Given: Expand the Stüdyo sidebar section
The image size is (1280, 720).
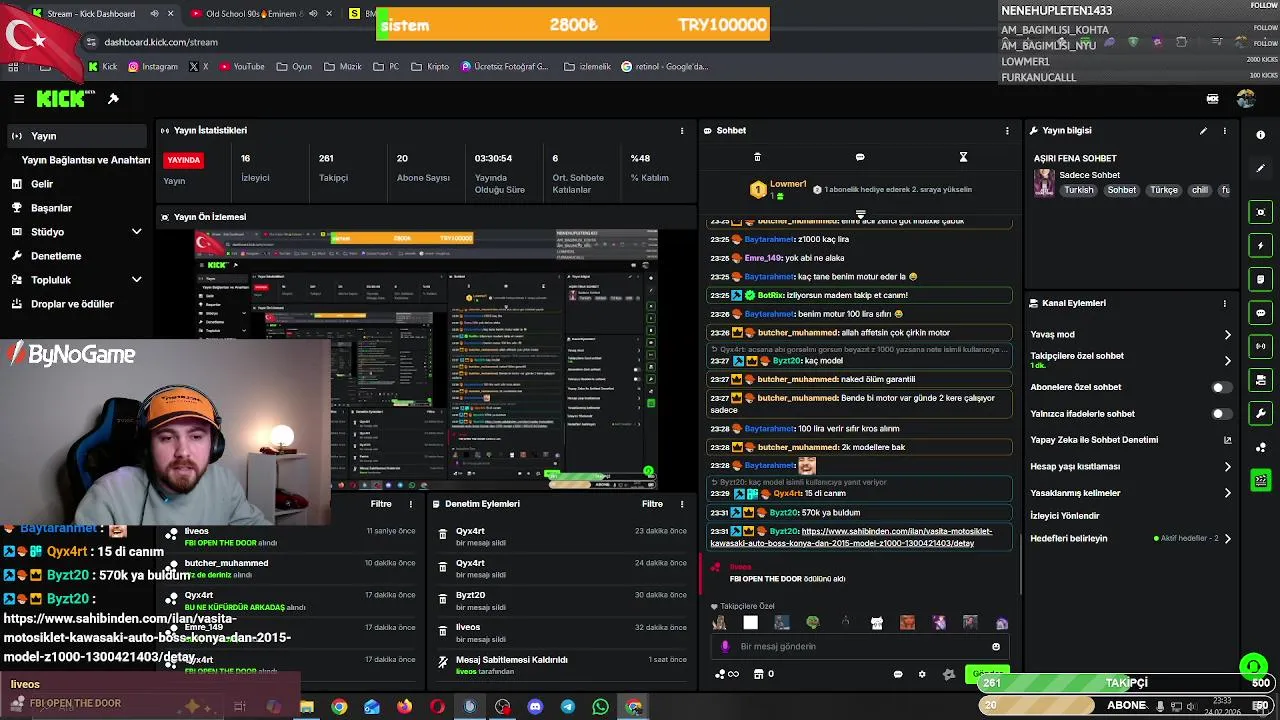Looking at the screenshot, I should click(137, 232).
